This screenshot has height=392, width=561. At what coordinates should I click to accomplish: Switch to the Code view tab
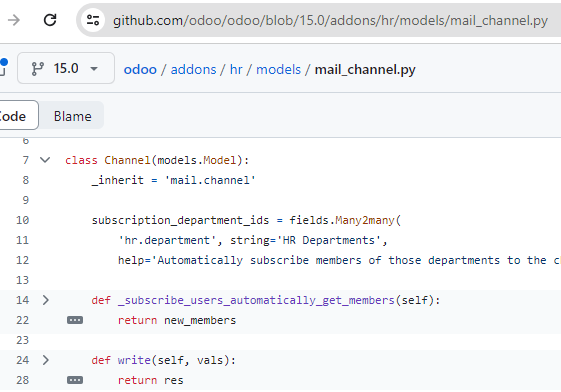point(13,116)
